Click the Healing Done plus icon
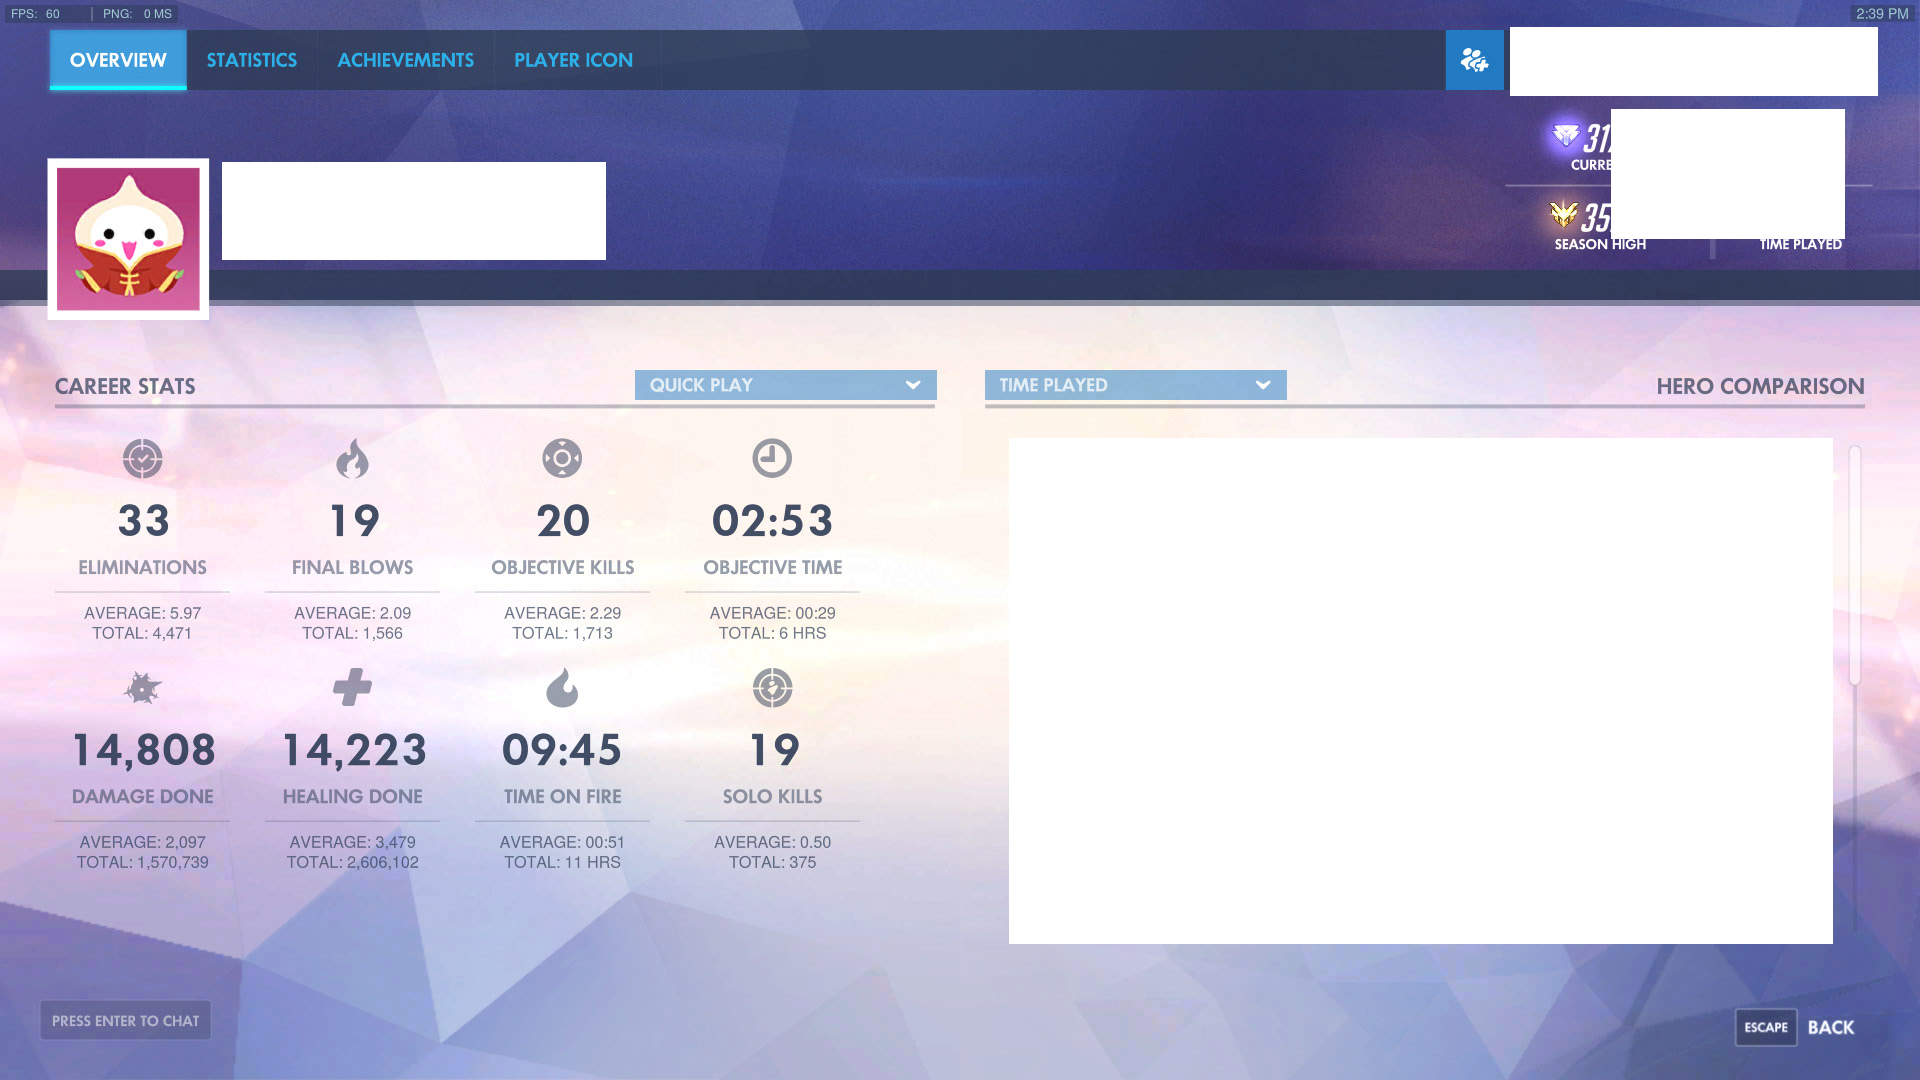The height and width of the screenshot is (1080, 1920). pyautogui.click(x=352, y=688)
